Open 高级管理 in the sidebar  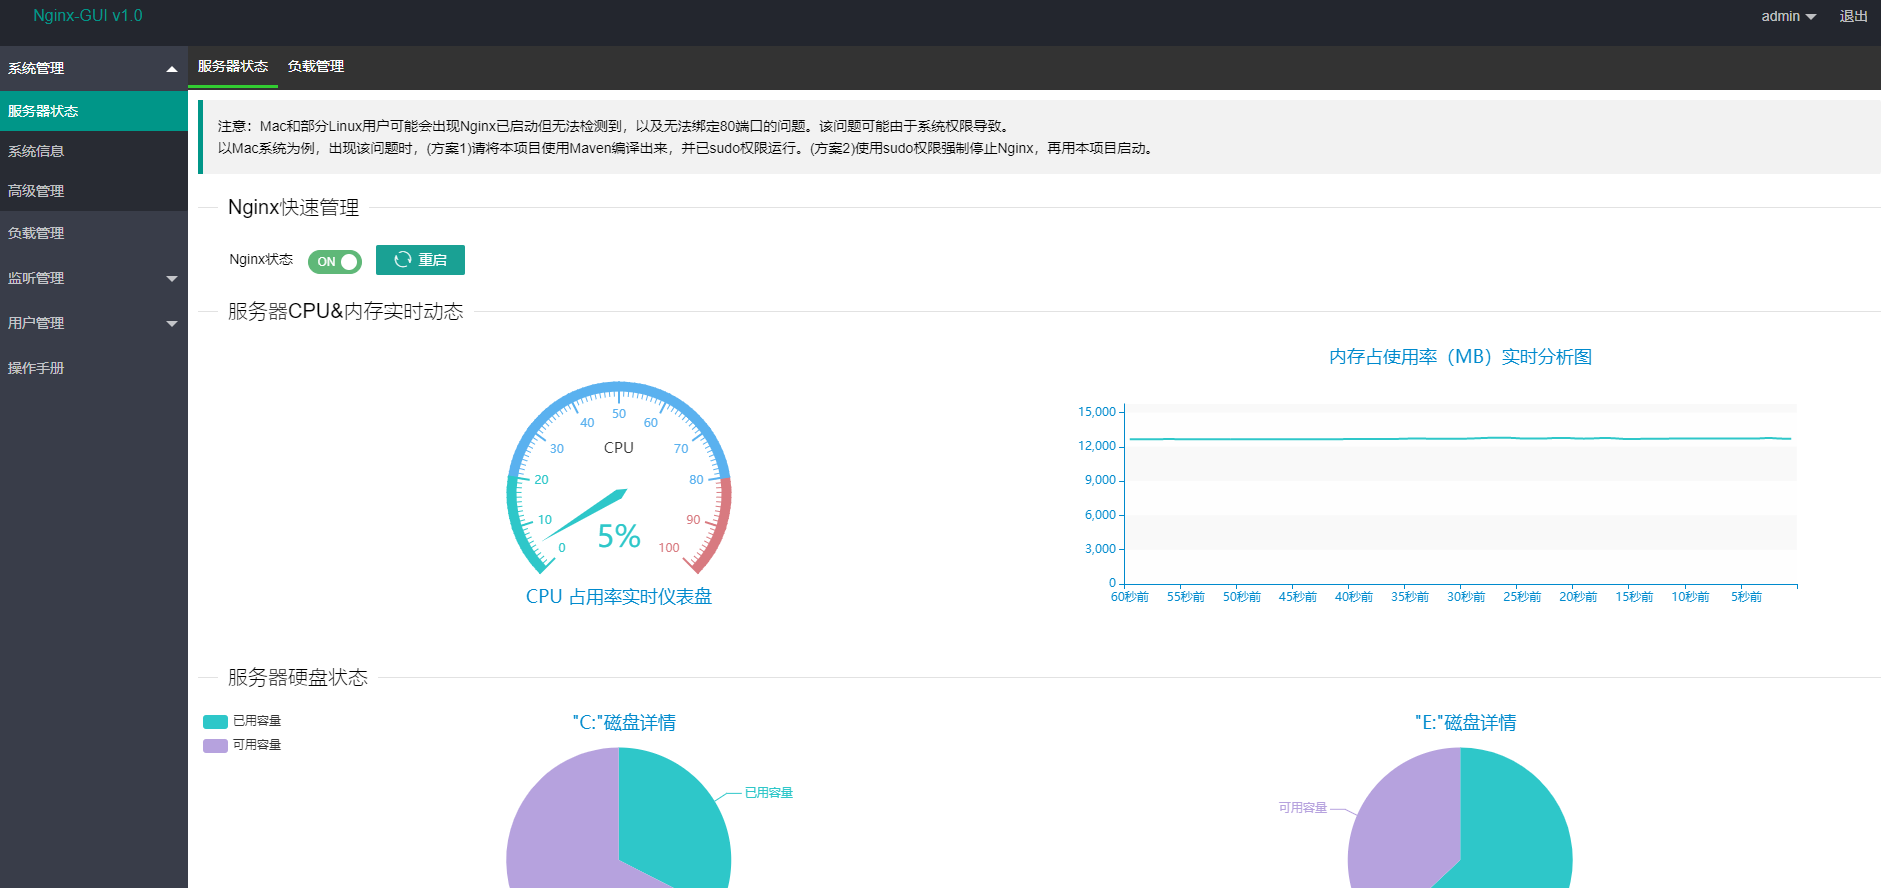point(94,191)
